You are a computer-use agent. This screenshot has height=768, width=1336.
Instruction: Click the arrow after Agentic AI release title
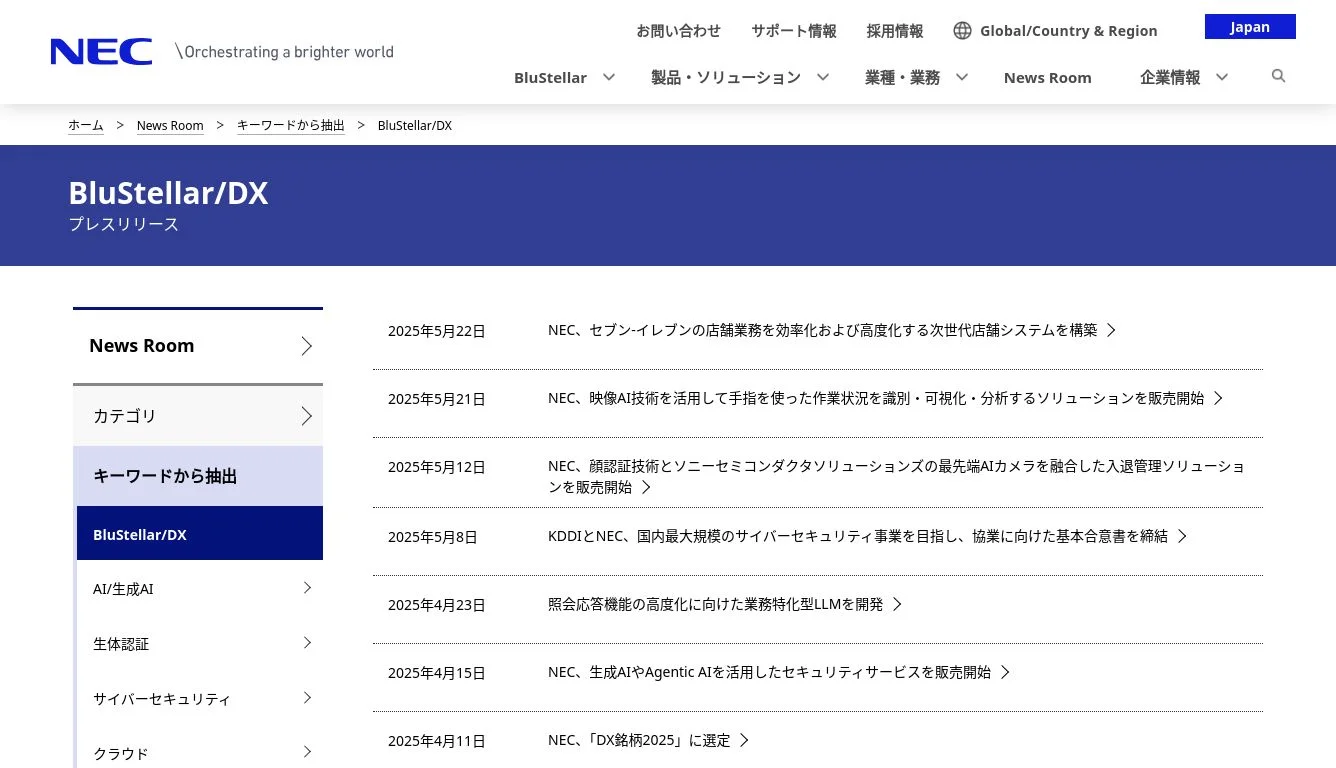tap(1005, 672)
